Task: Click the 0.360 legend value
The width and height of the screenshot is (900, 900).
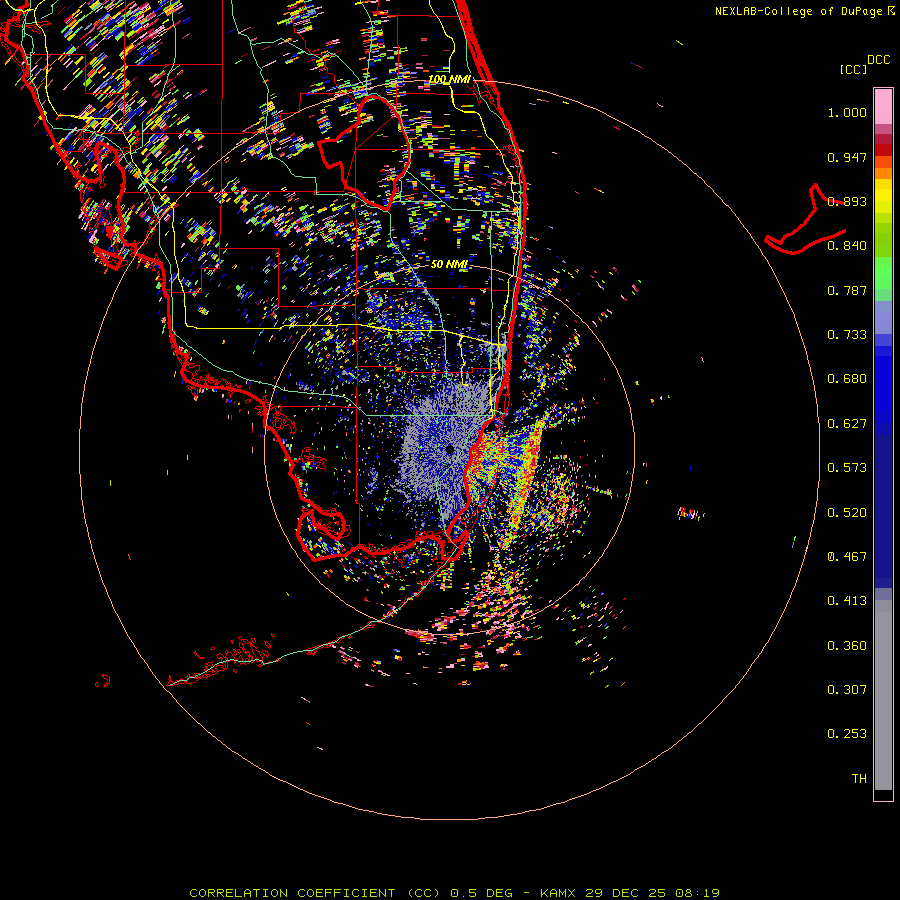Action: click(x=847, y=646)
